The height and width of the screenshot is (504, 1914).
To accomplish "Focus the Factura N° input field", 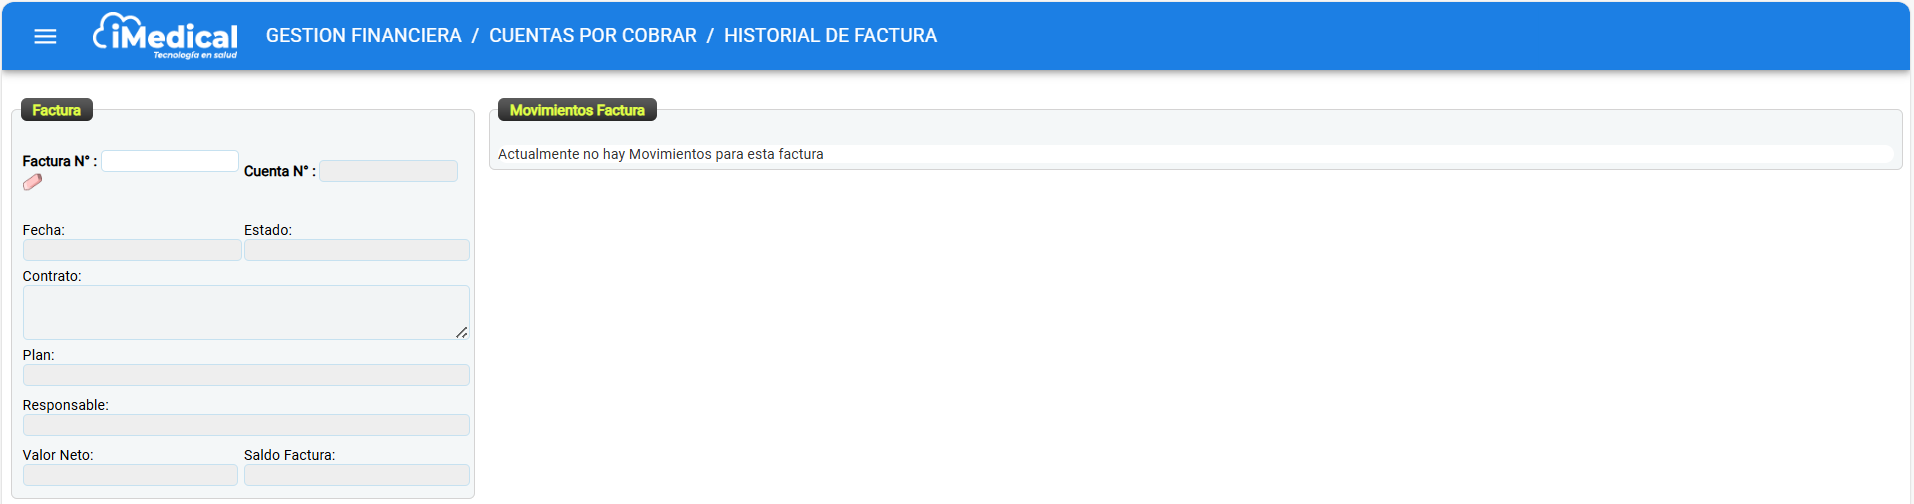I will 170,161.
